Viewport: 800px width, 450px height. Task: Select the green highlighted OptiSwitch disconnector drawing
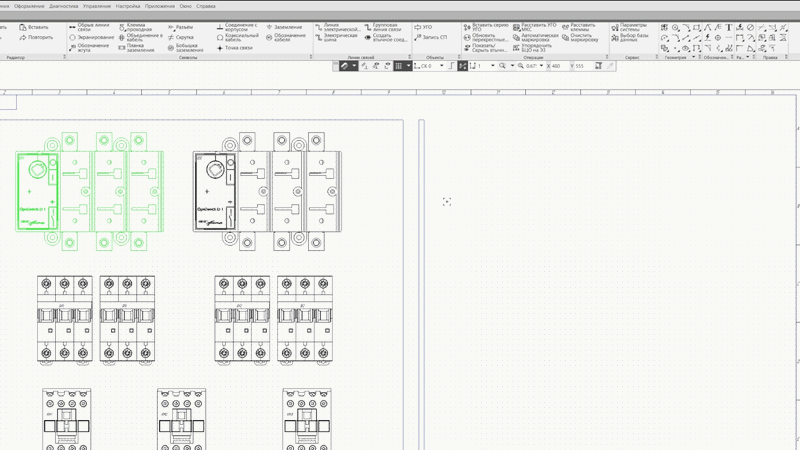[90, 191]
